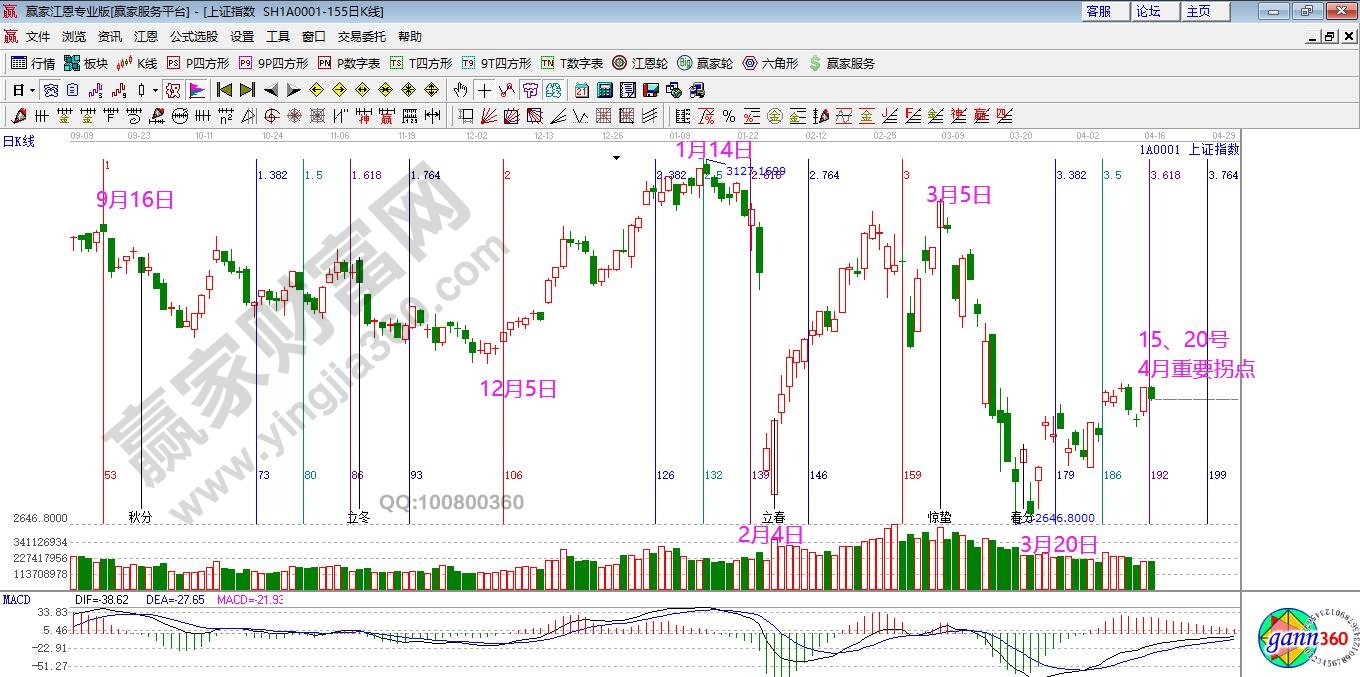This screenshot has width=1360, height=677.
Task: Click the small black triangle above chart
Action: pos(617,157)
